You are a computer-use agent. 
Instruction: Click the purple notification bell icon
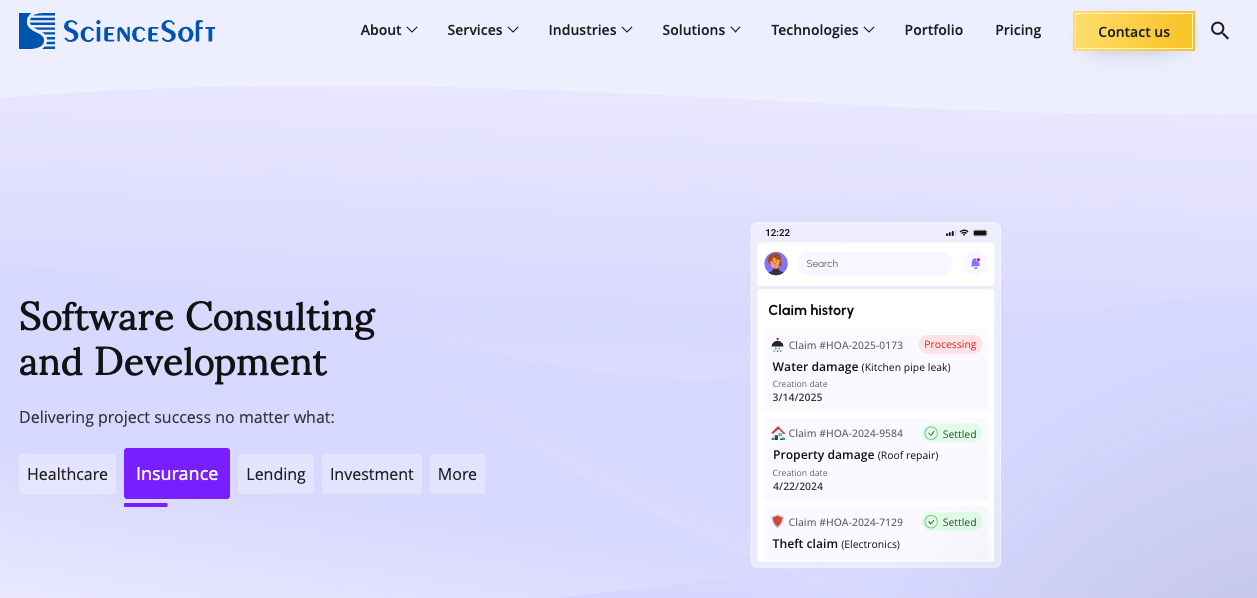point(975,263)
